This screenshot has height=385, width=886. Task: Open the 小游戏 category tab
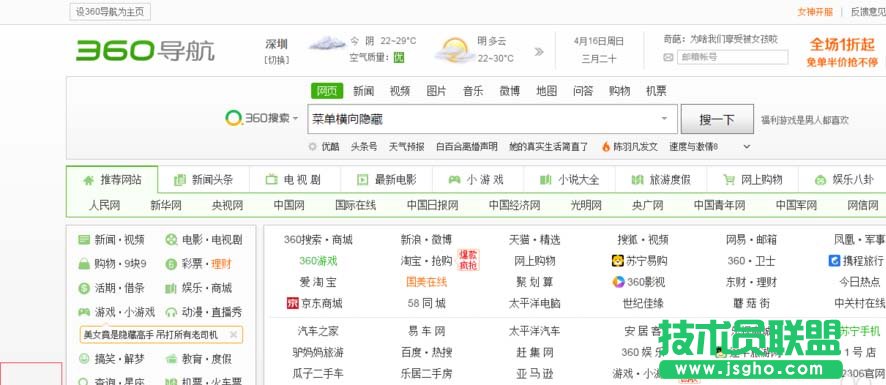pyautogui.click(x=477, y=180)
